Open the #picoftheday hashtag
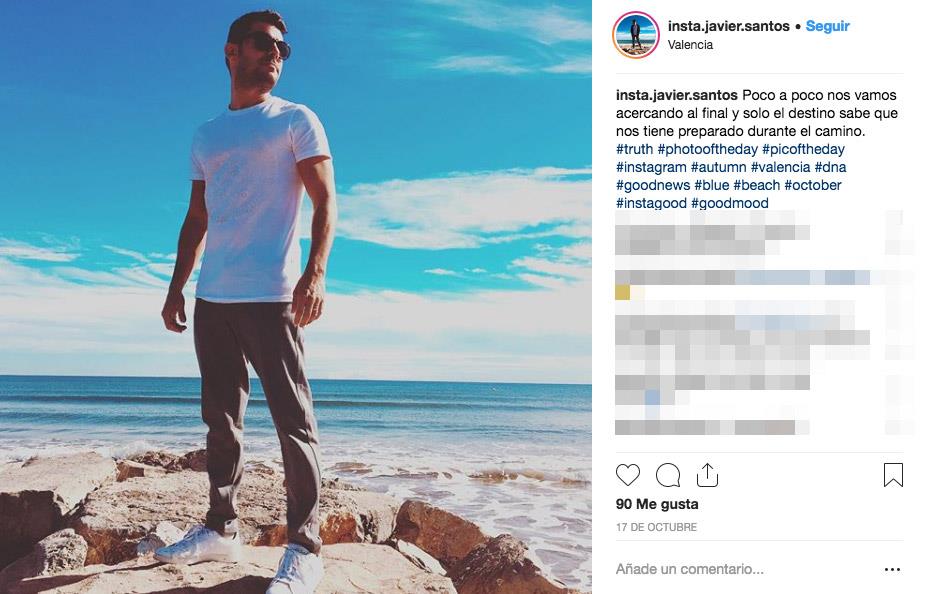Screen dimensions: 926x594 [803, 149]
